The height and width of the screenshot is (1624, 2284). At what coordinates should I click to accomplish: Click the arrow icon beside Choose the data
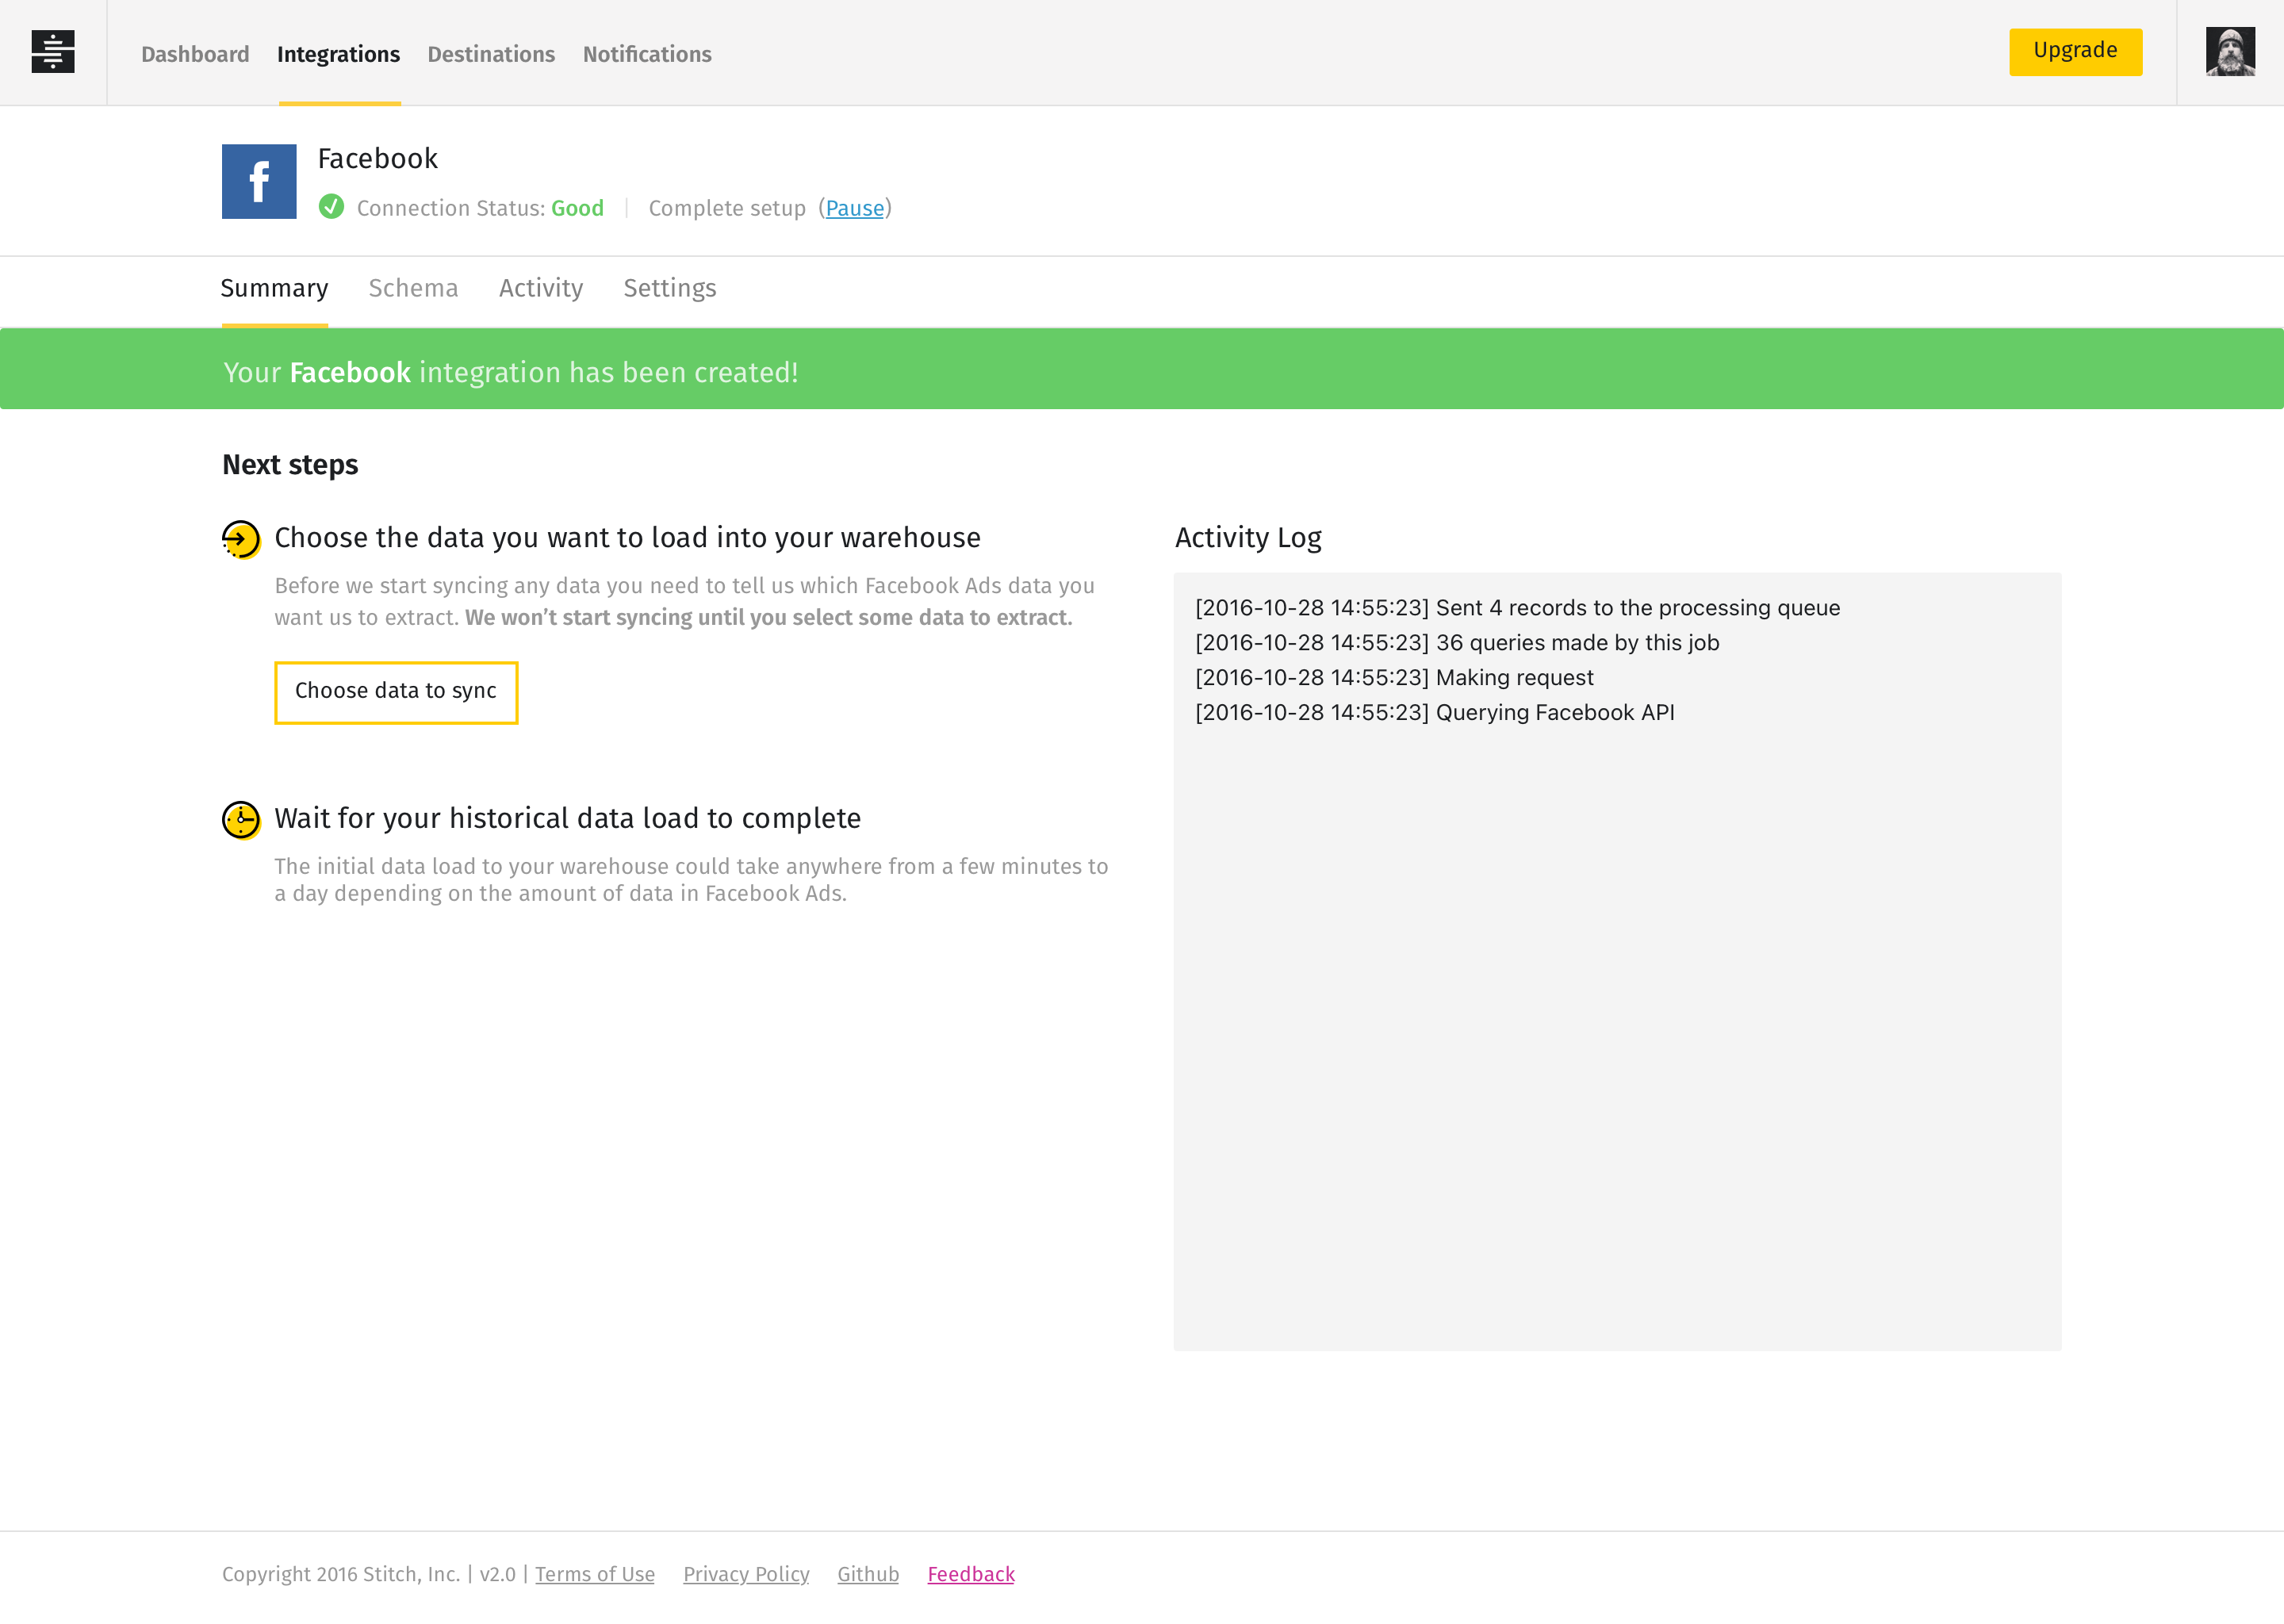tap(241, 539)
